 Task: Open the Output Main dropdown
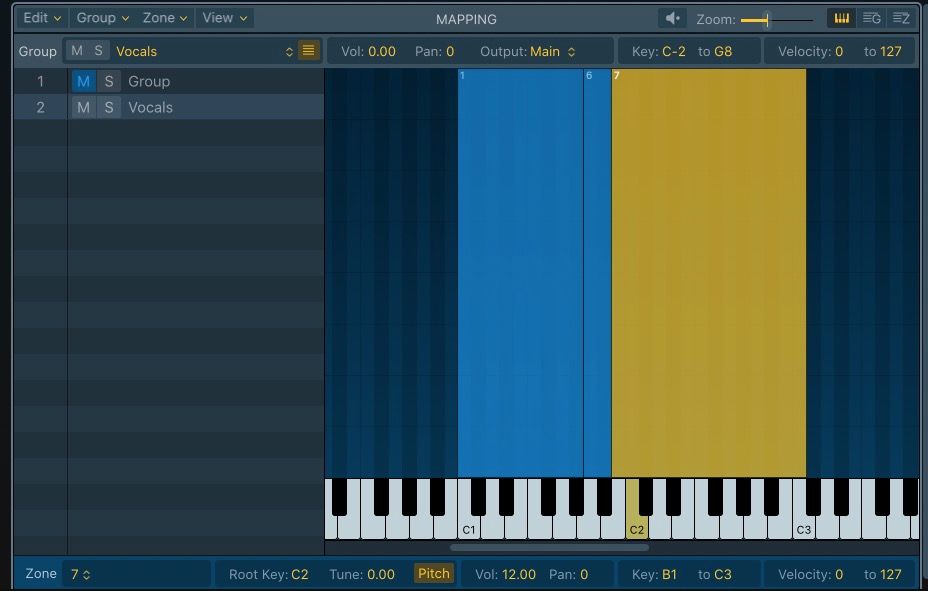552,51
